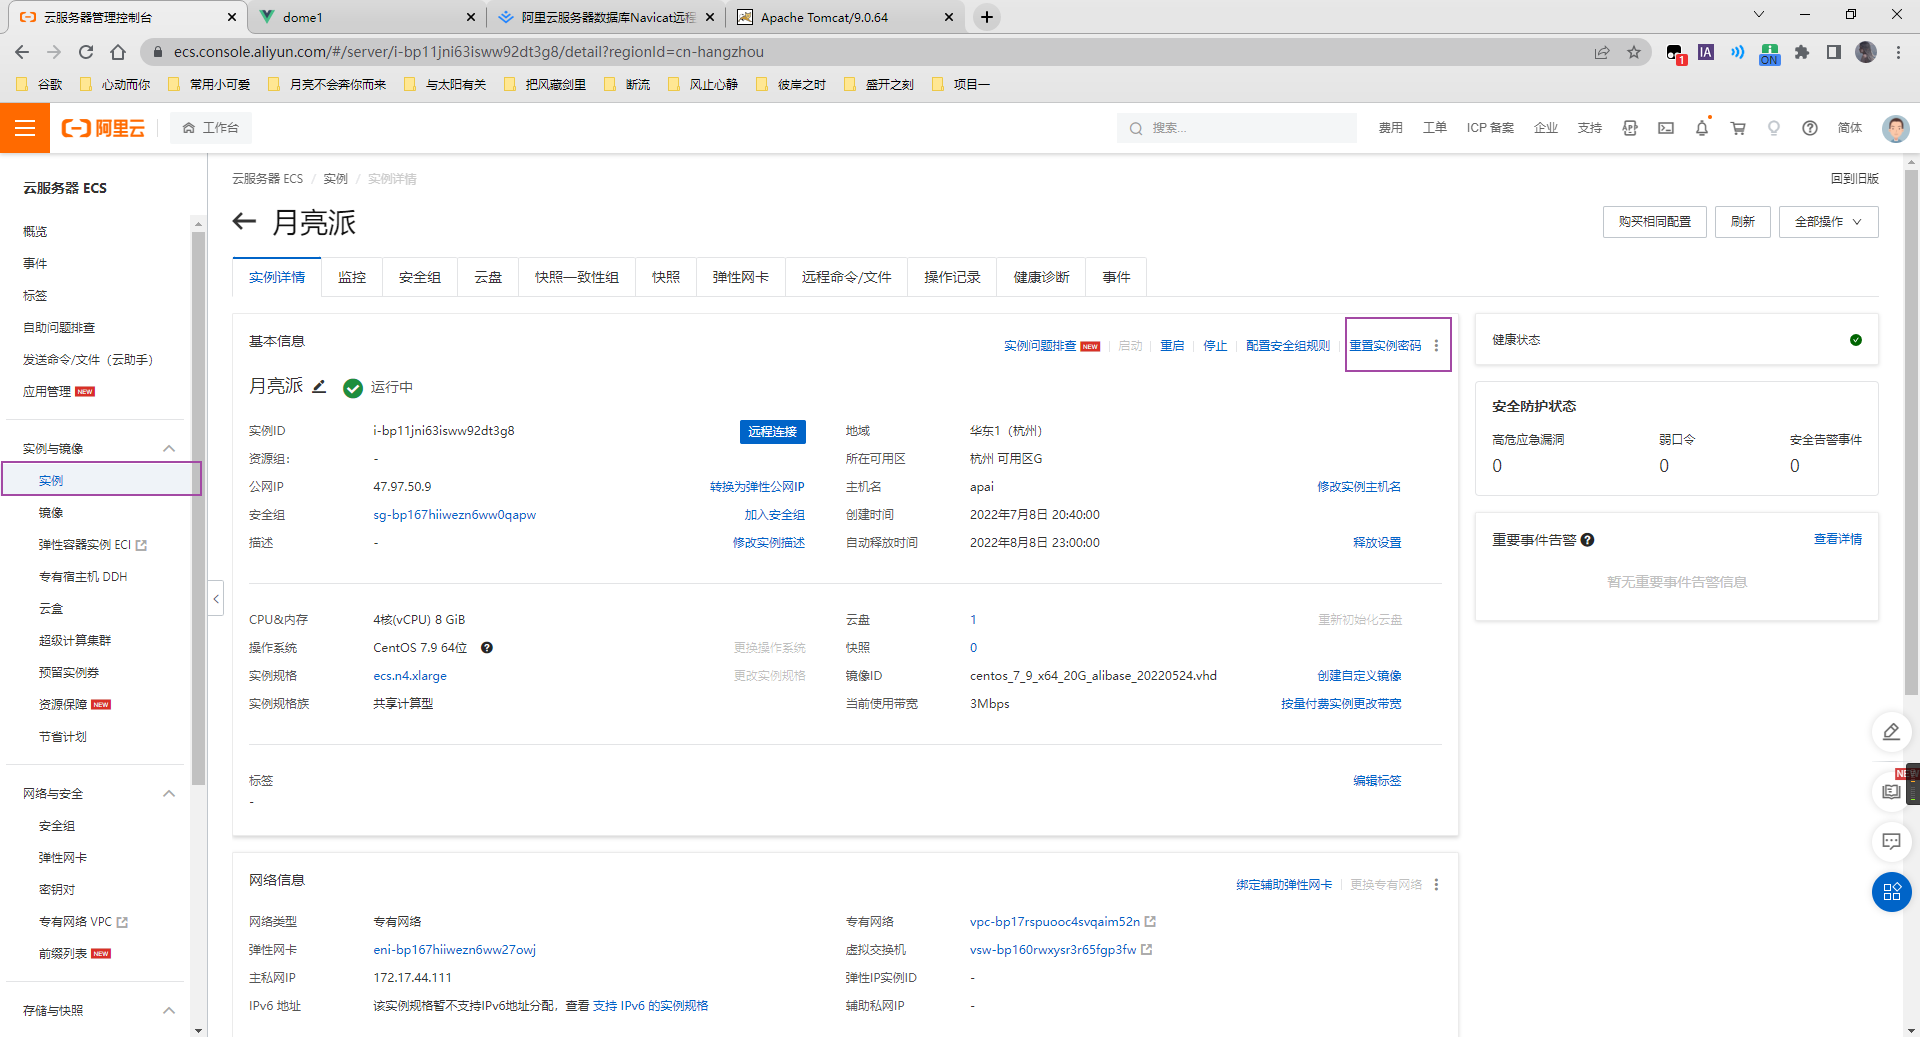Select 镜像 in the sidebar
Image resolution: width=1920 pixels, height=1037 pixels.
(51, 513)
